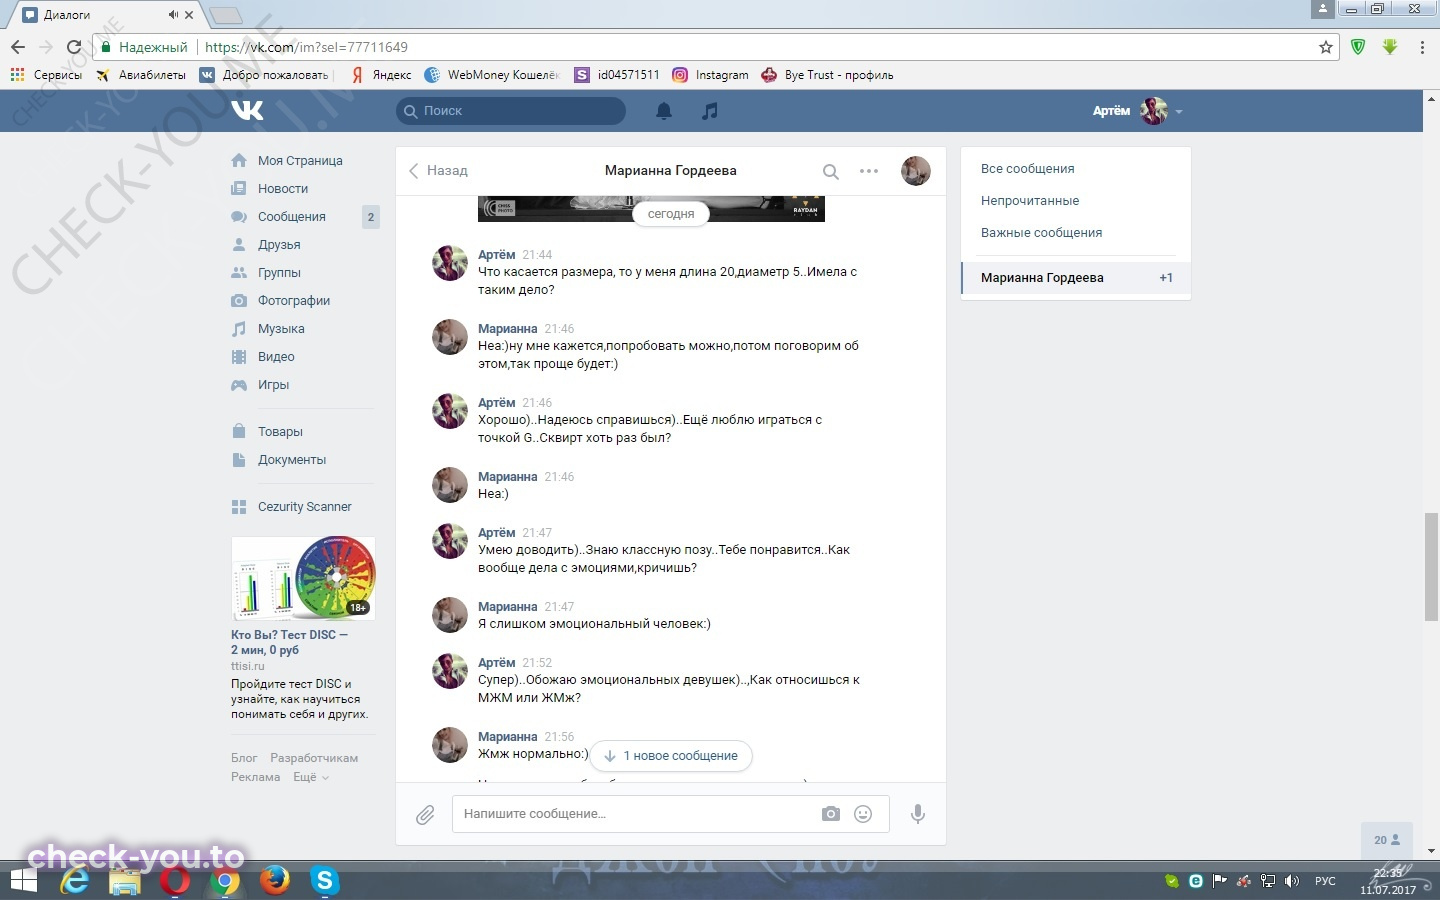Viewport: 1440px width, 900px height.
Task: Open the emoji smiley picker
Action: tap(863, 814)
